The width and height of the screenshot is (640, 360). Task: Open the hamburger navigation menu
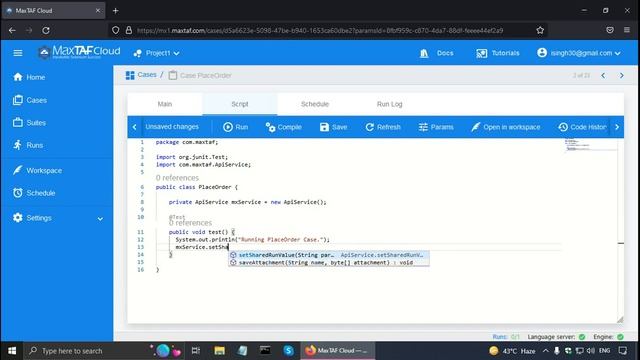(x=18, y=53)
